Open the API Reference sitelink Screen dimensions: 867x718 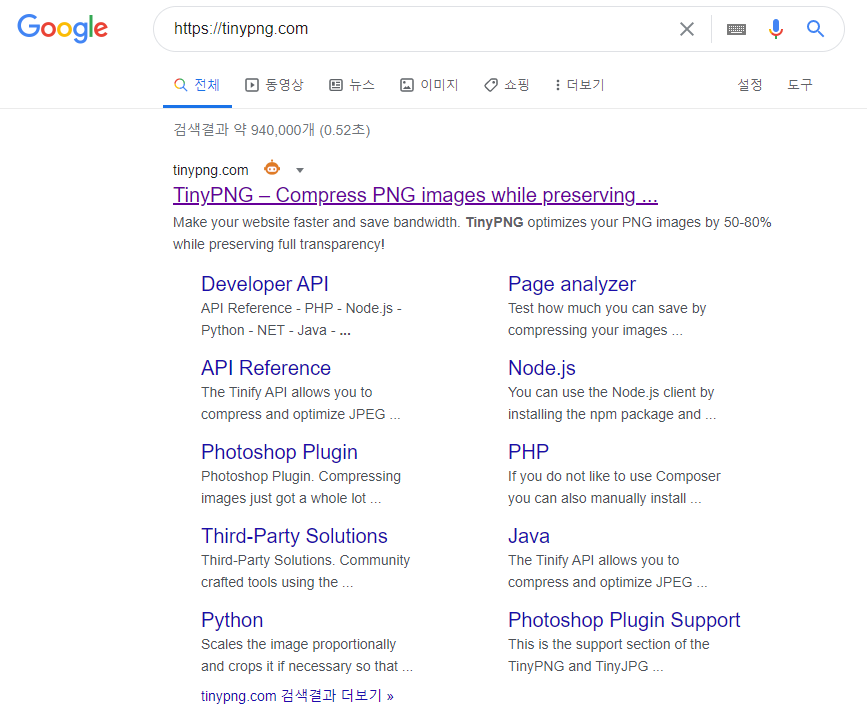pos(266,368)
